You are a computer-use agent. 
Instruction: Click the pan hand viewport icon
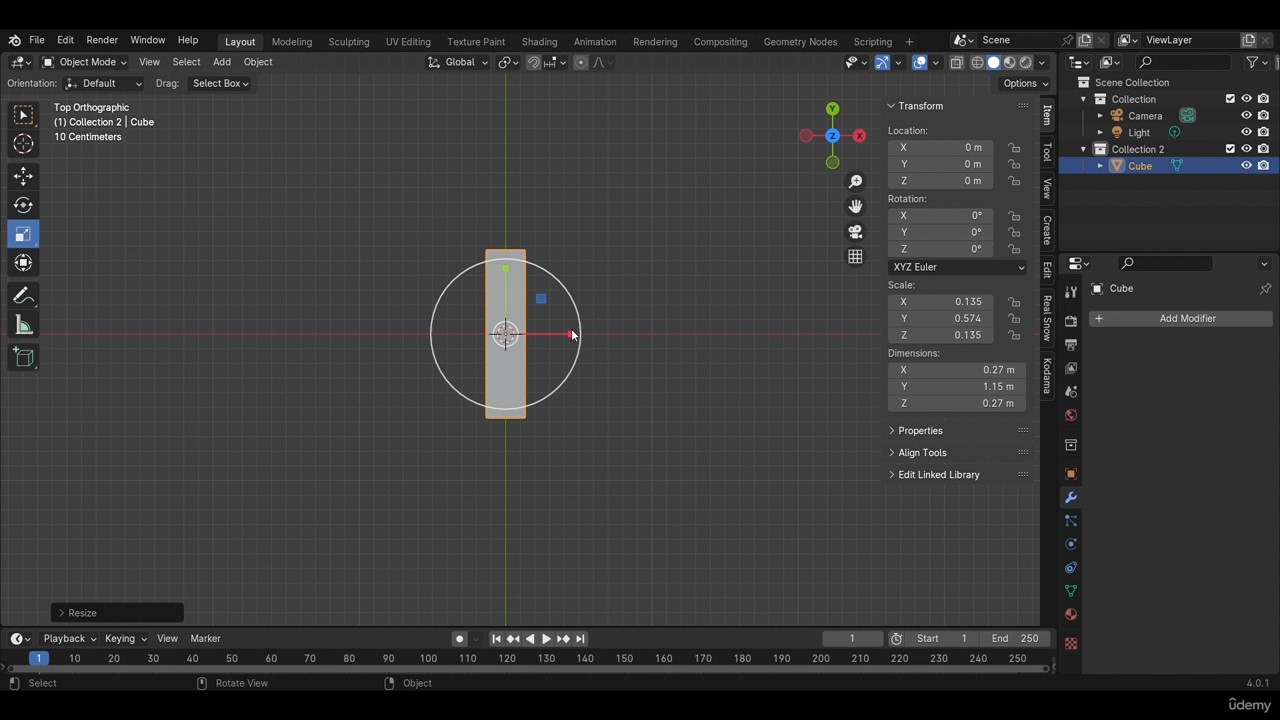[855, 206]
